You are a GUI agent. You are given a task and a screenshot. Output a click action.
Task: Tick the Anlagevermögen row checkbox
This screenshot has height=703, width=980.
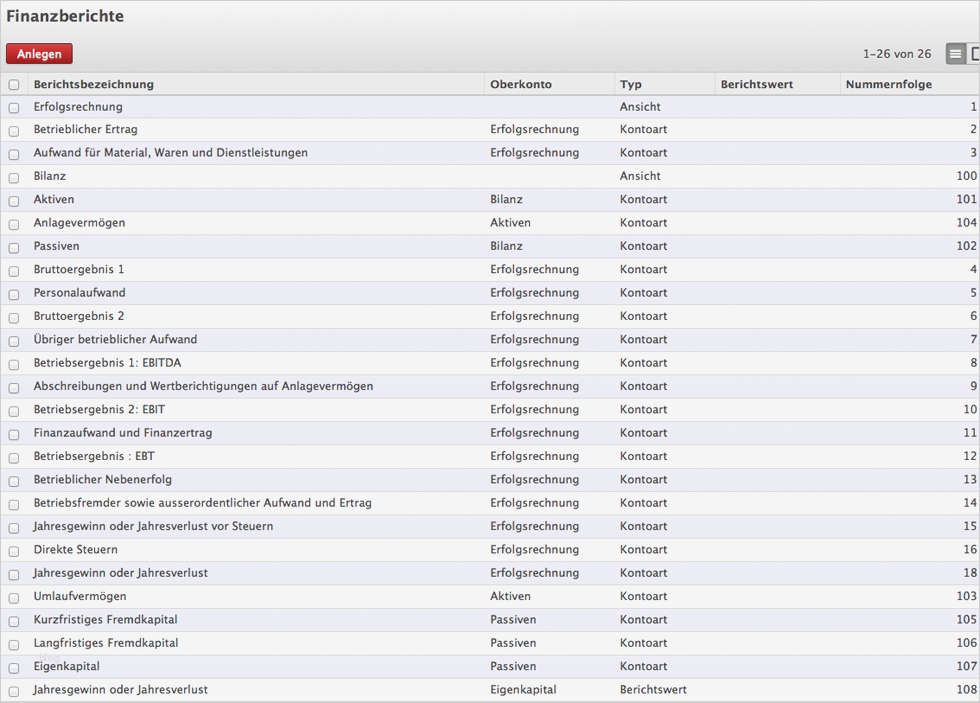[x=14, y=224]
